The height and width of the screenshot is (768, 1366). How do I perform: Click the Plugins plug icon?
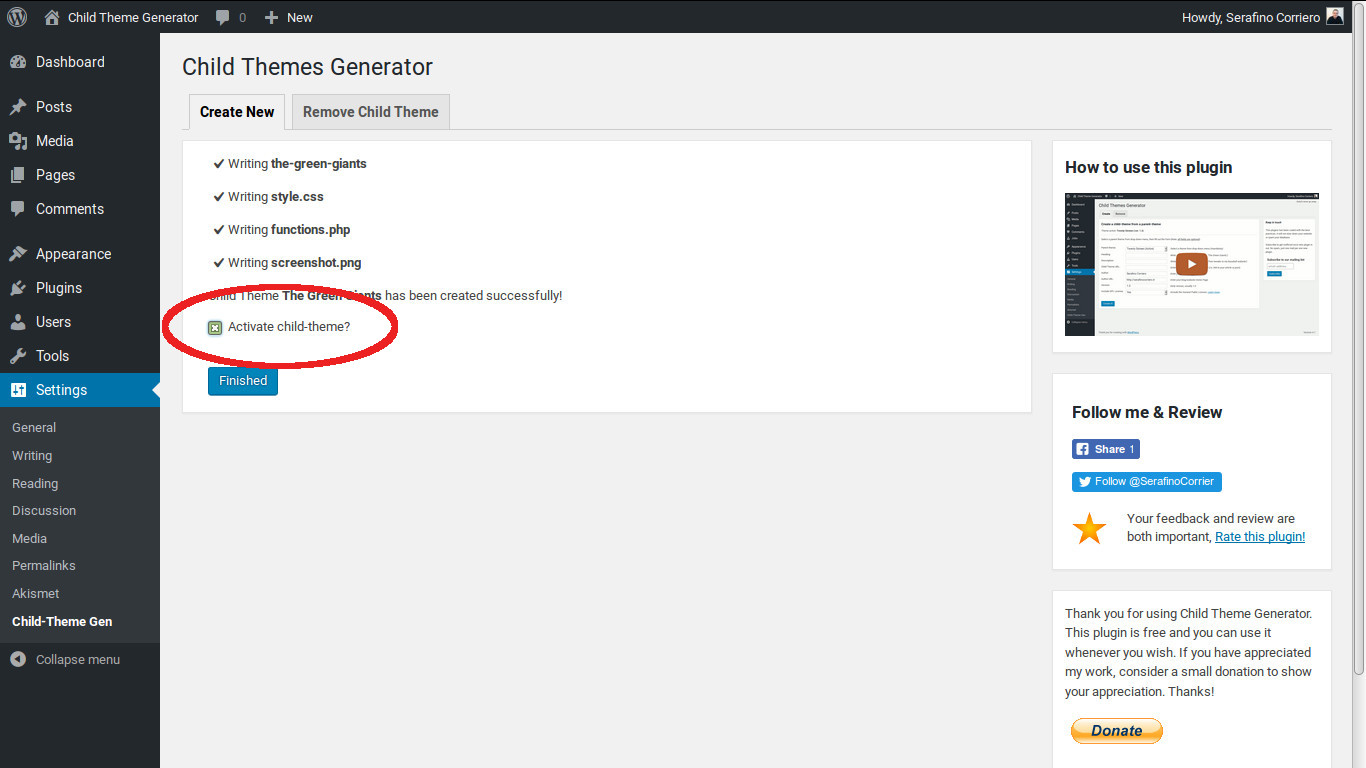point(18,288)
